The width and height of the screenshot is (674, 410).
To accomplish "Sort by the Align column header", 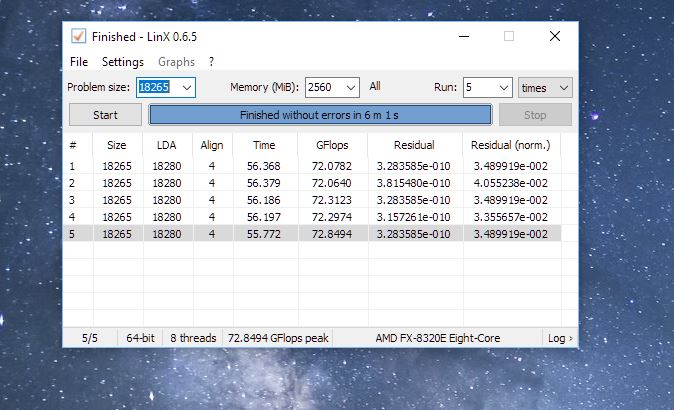I will coord(212,145).
